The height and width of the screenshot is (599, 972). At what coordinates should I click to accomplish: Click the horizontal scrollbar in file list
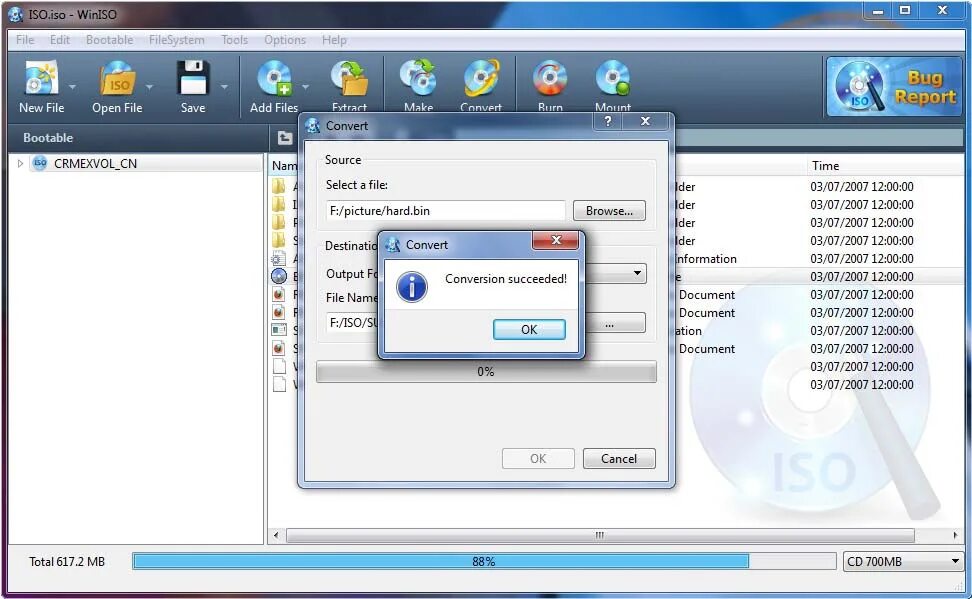click(x=600, y=535)
